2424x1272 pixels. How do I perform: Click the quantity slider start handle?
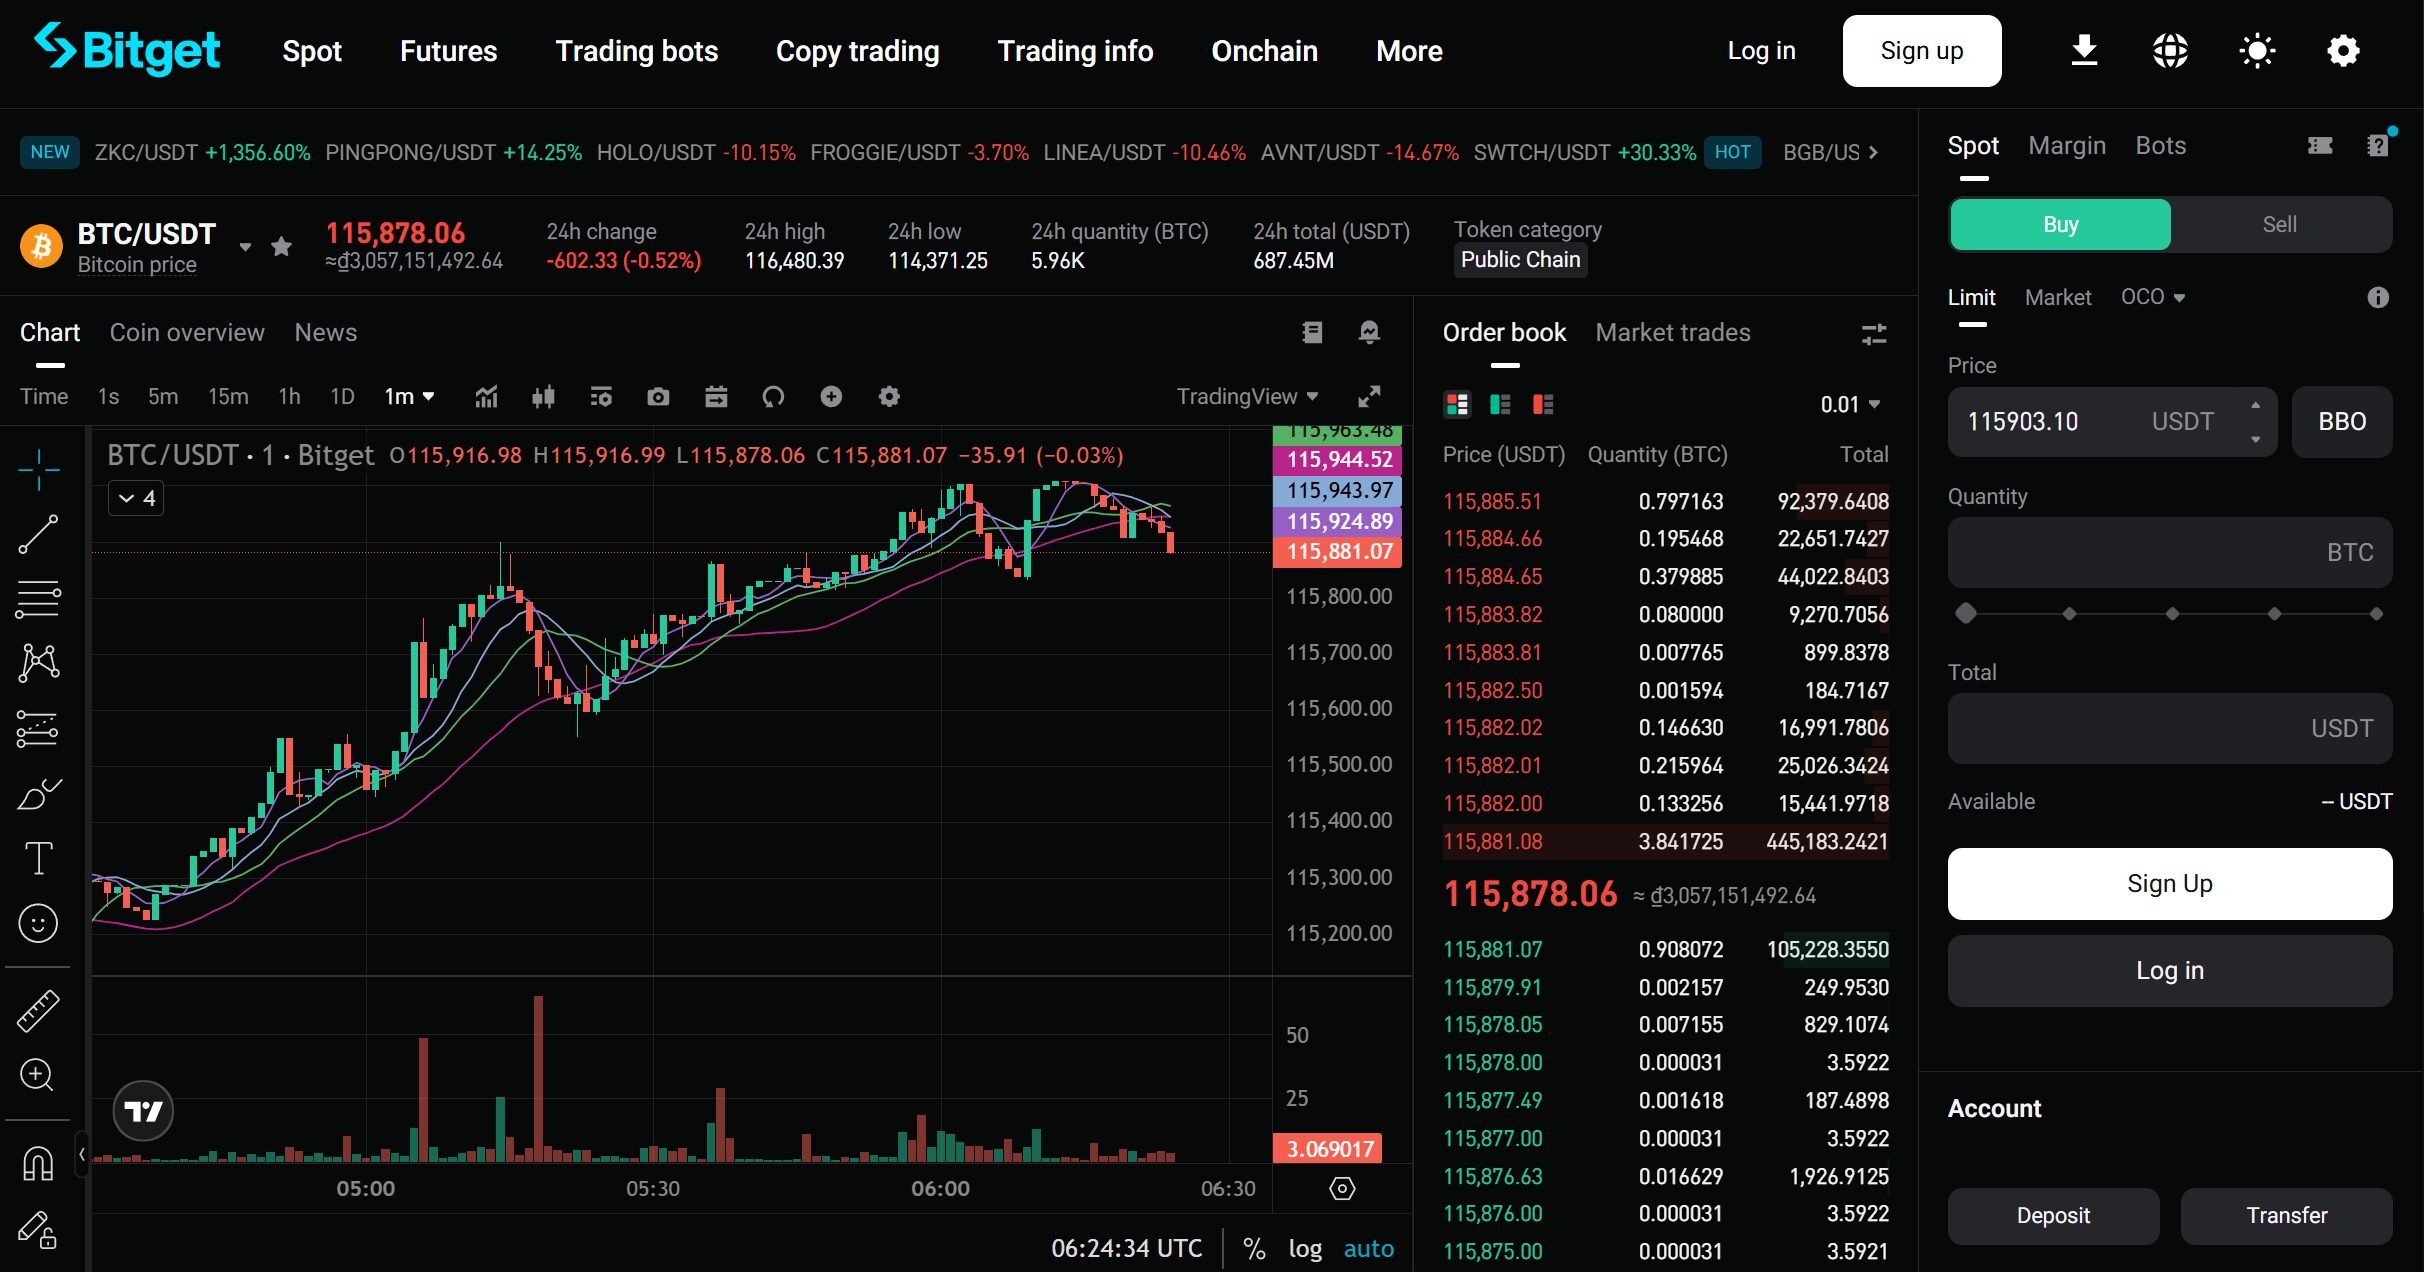pos(1966,613)
